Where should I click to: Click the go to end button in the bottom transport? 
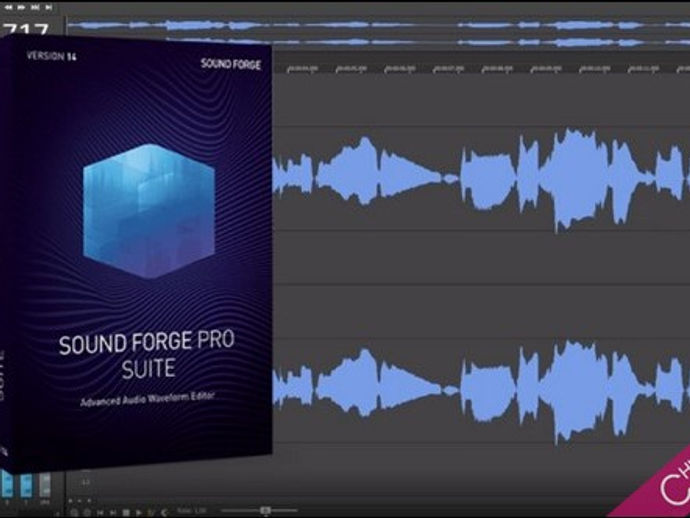click(113, 513)
